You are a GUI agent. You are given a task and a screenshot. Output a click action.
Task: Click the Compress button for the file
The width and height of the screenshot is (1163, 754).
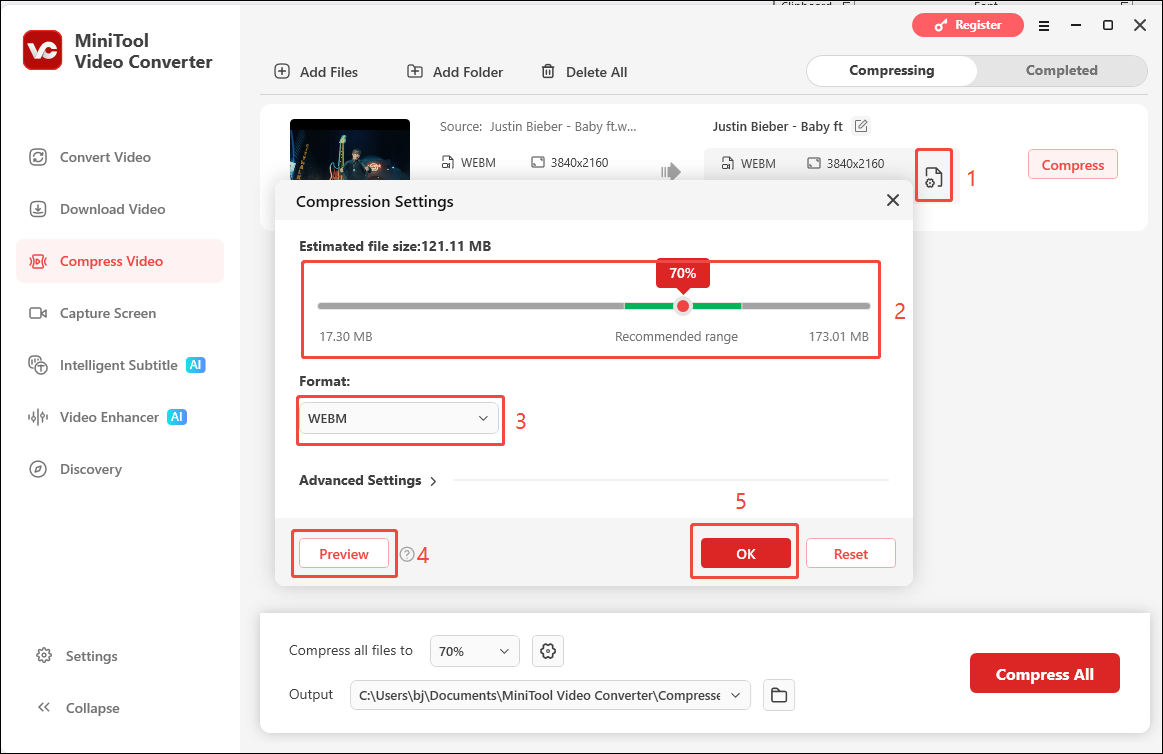(x=1073, y=165)
